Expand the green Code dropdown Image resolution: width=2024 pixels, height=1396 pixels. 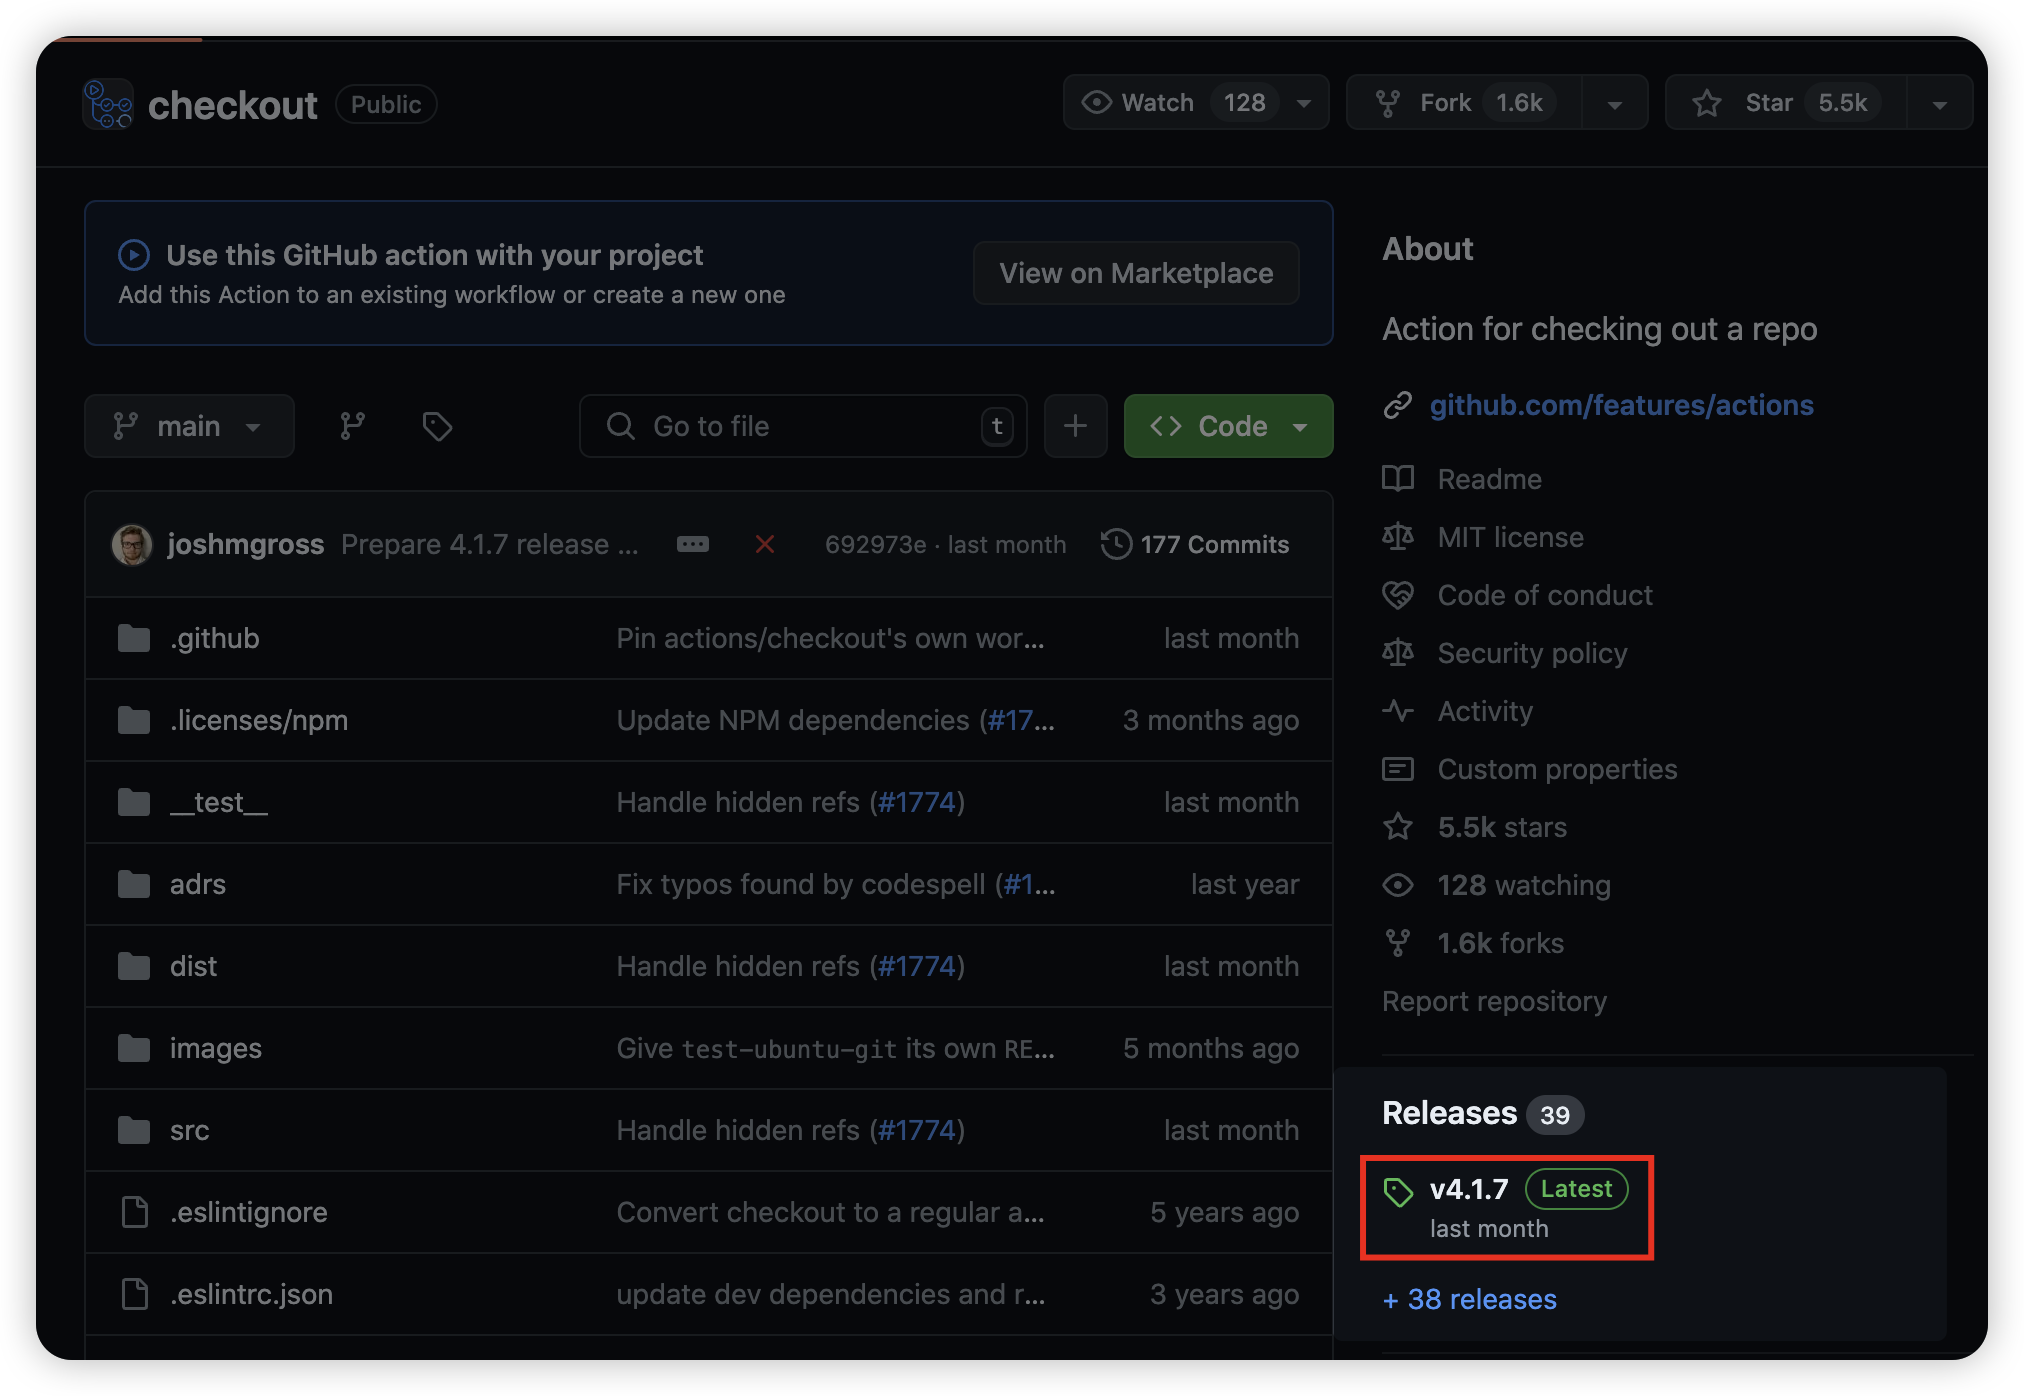[1228, 426]
